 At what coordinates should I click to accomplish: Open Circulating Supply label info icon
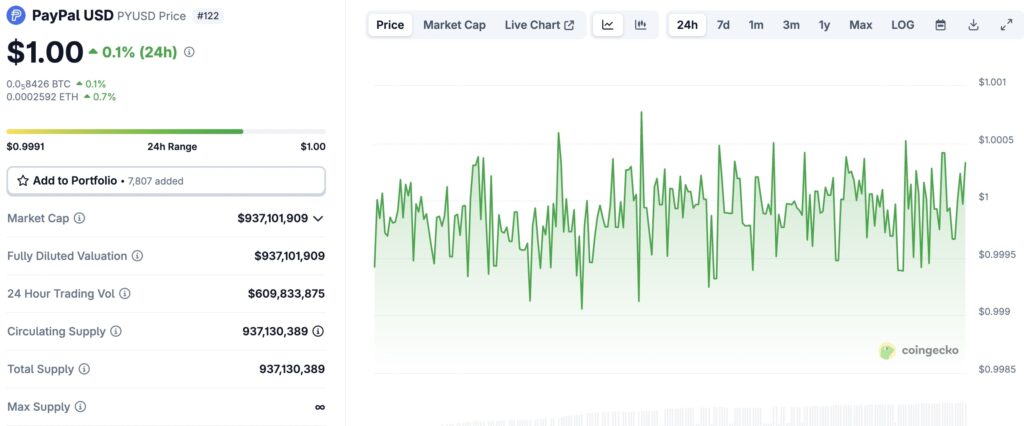pos(116,332)
